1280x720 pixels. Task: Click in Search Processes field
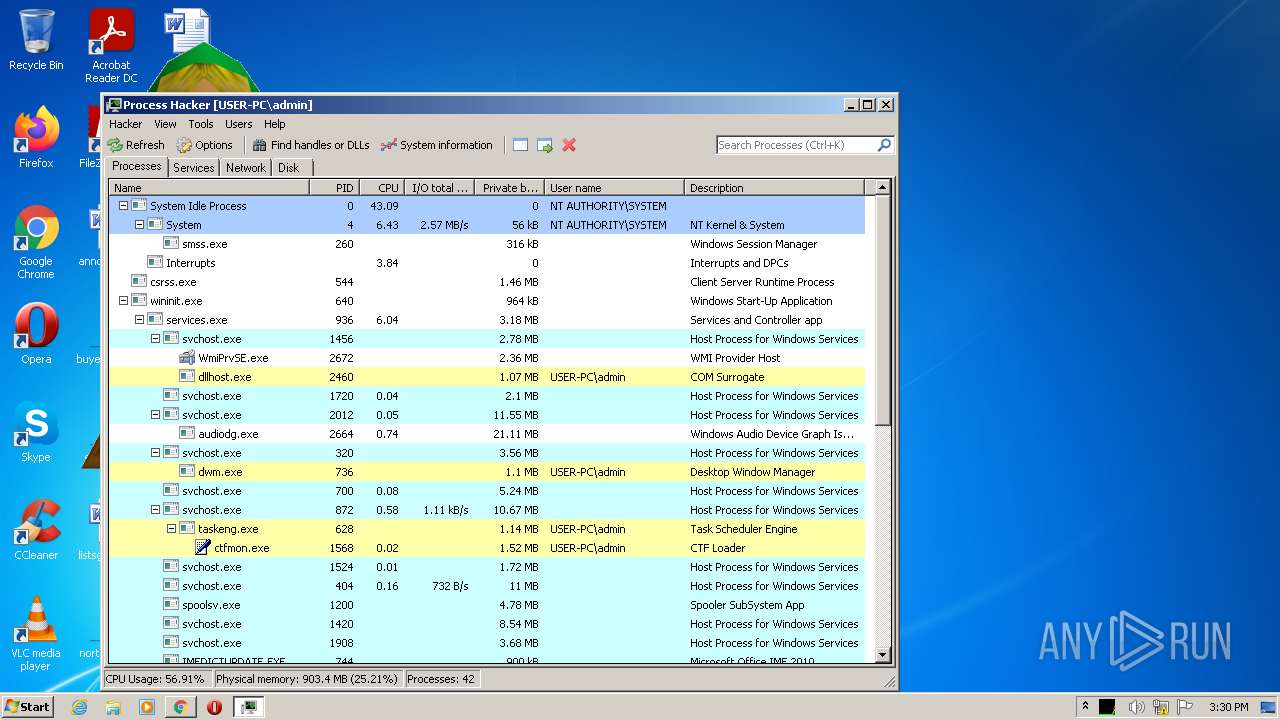(x=796, y=145)
